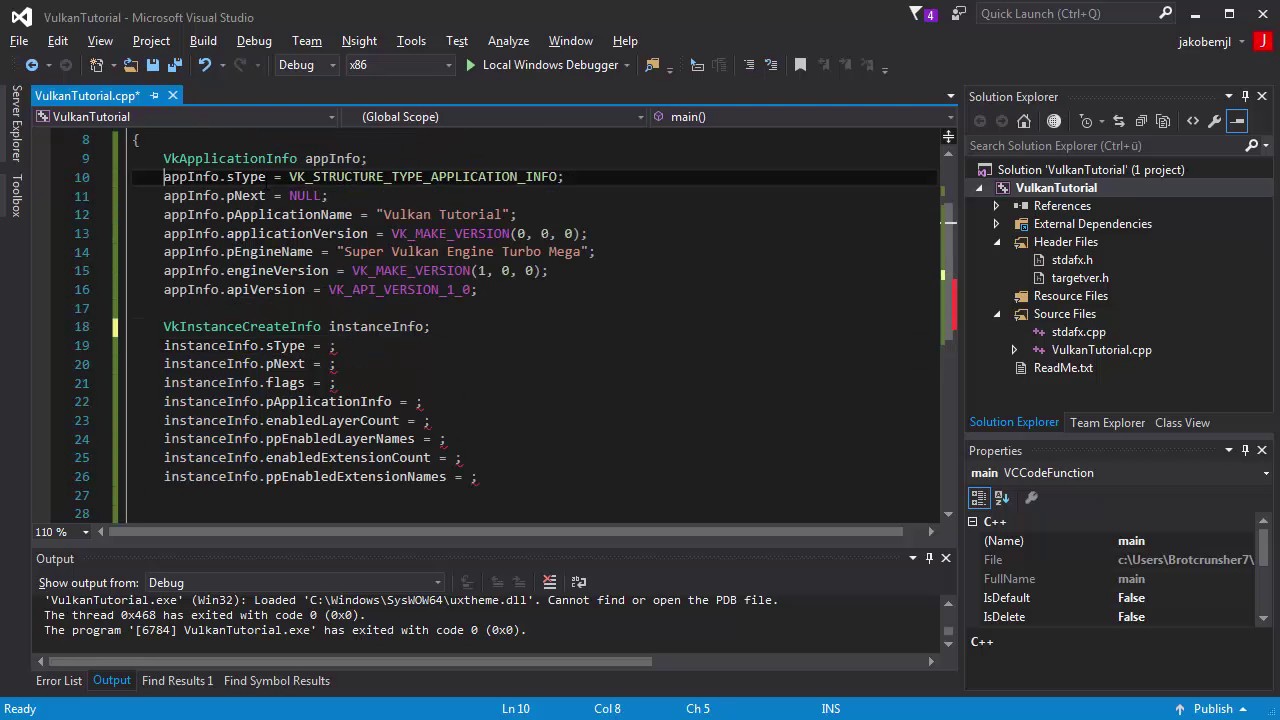This screenshot has height=720, width=1280.
Task: Click the Undo arrow in the toolbar
Action: (205, 65)
